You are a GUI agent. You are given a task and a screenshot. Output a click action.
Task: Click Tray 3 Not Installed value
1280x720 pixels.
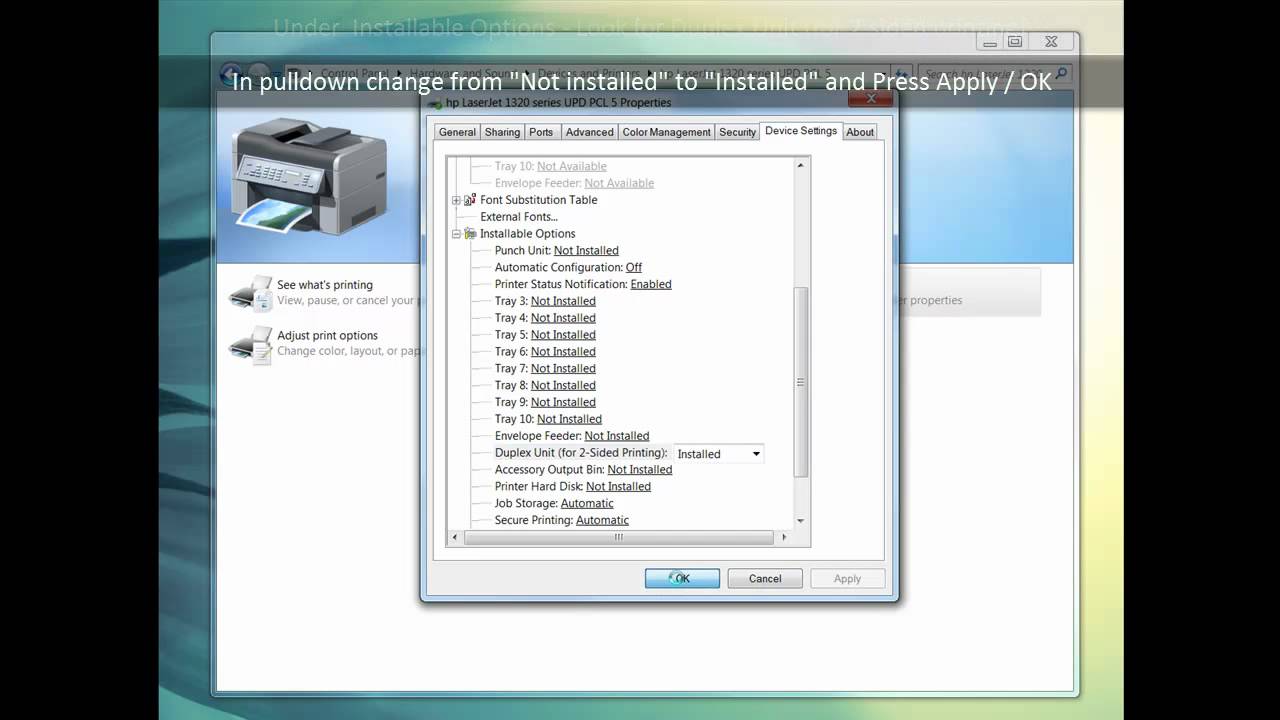click(563, 301)
